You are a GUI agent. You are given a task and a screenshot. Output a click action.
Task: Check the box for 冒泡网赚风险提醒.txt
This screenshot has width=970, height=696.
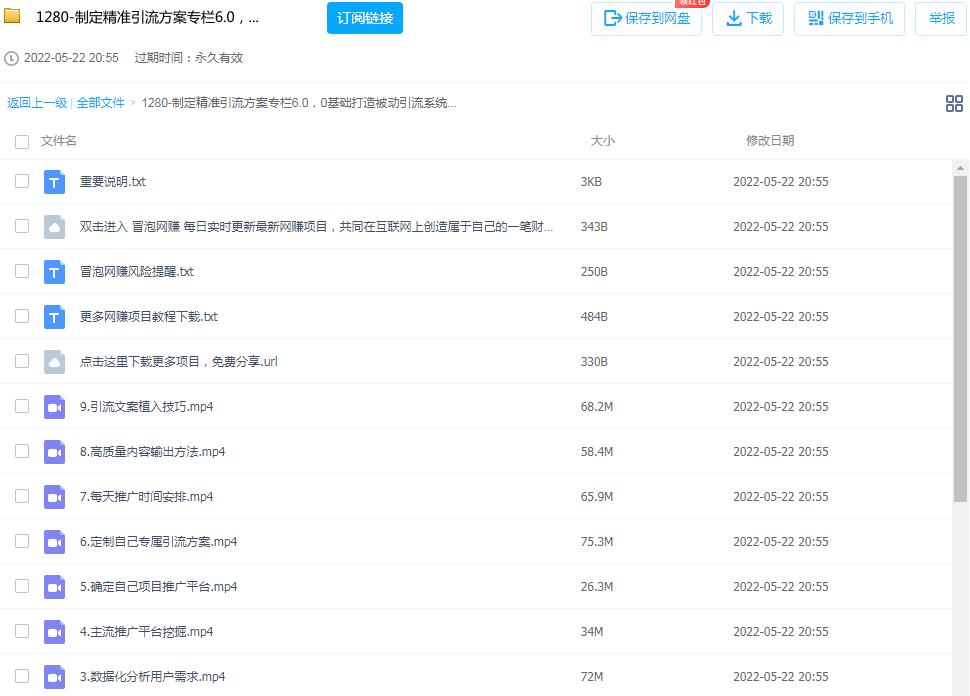pos(22,271)
